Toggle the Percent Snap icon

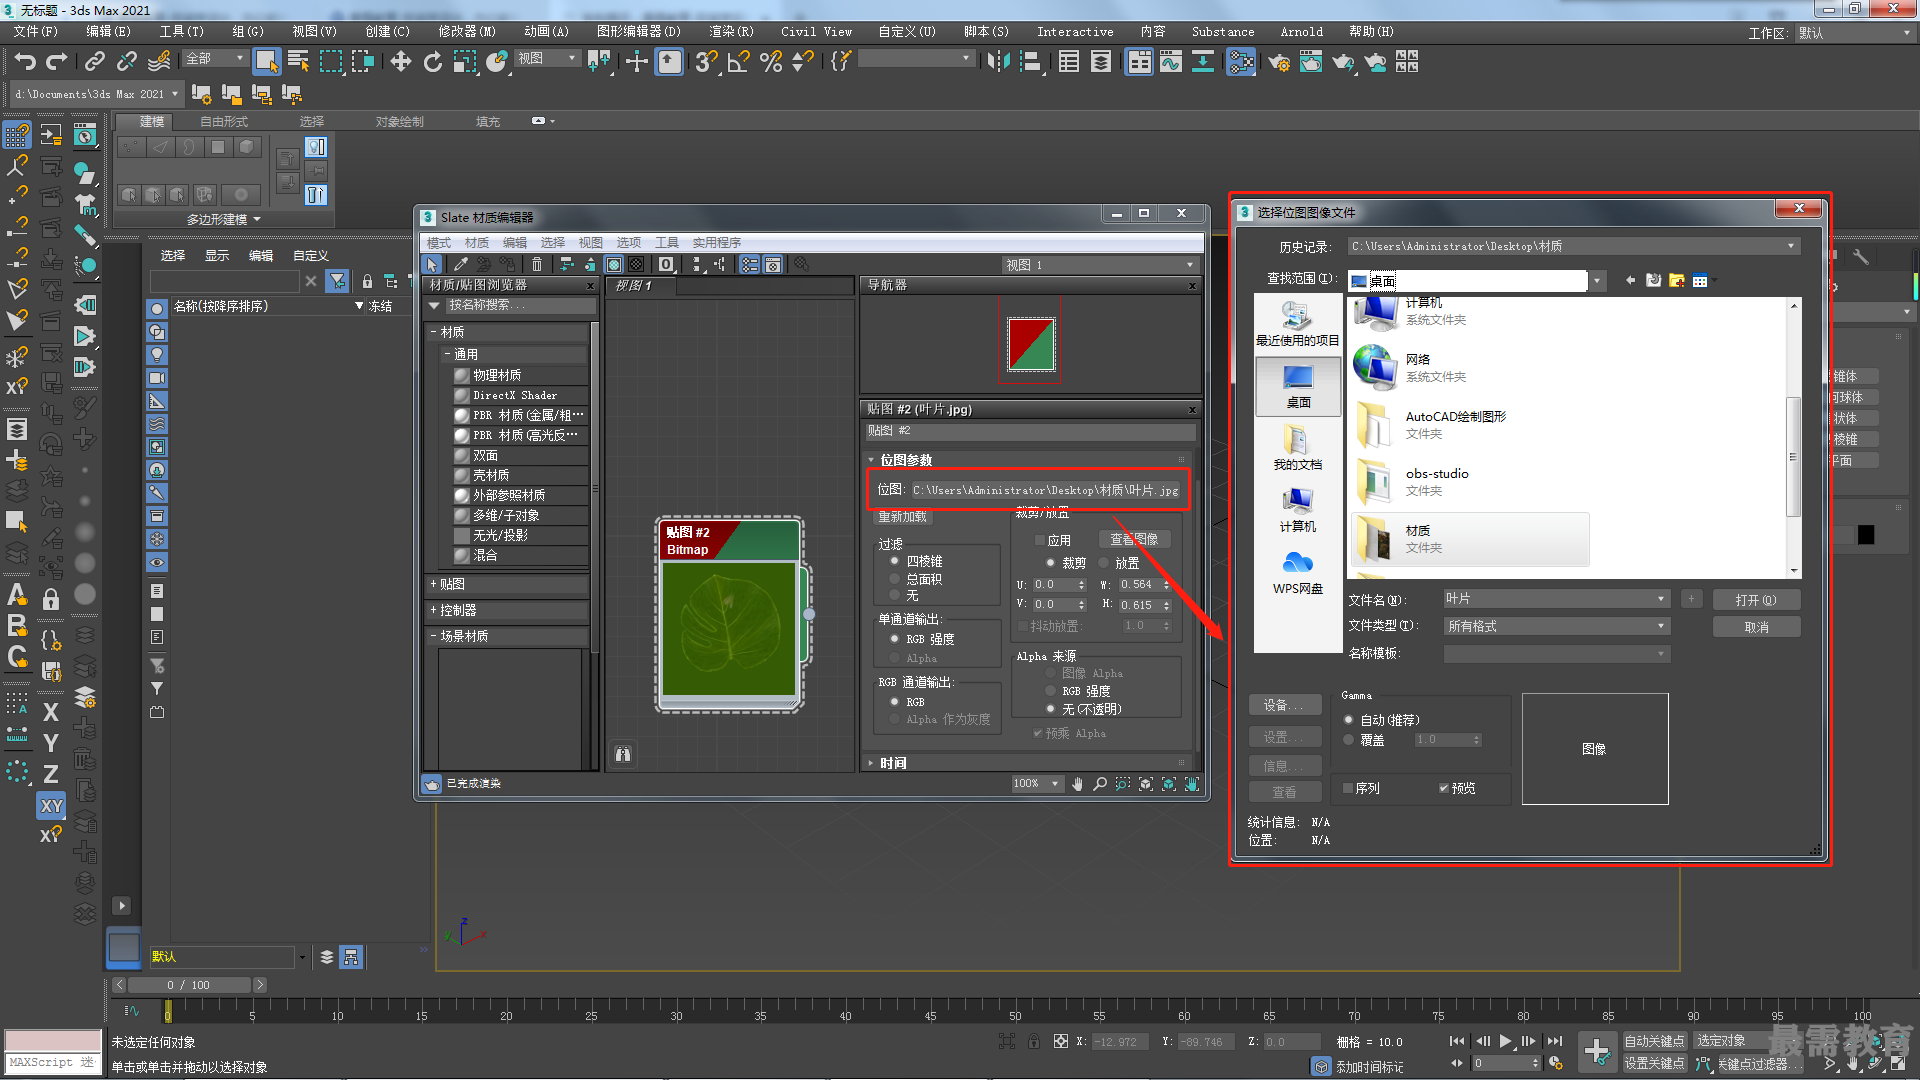(770, 62)
